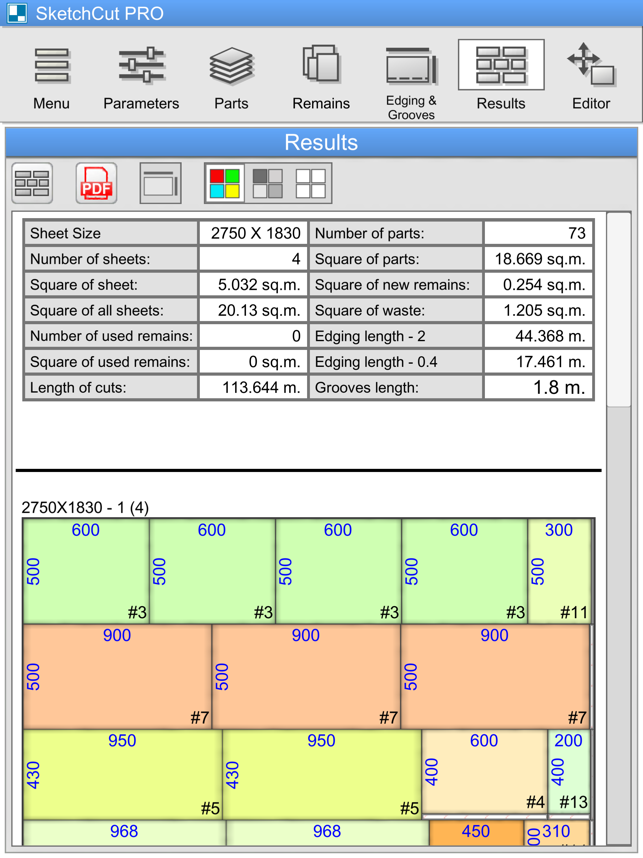Select the first 900x500 part #7

coord(117,677)
